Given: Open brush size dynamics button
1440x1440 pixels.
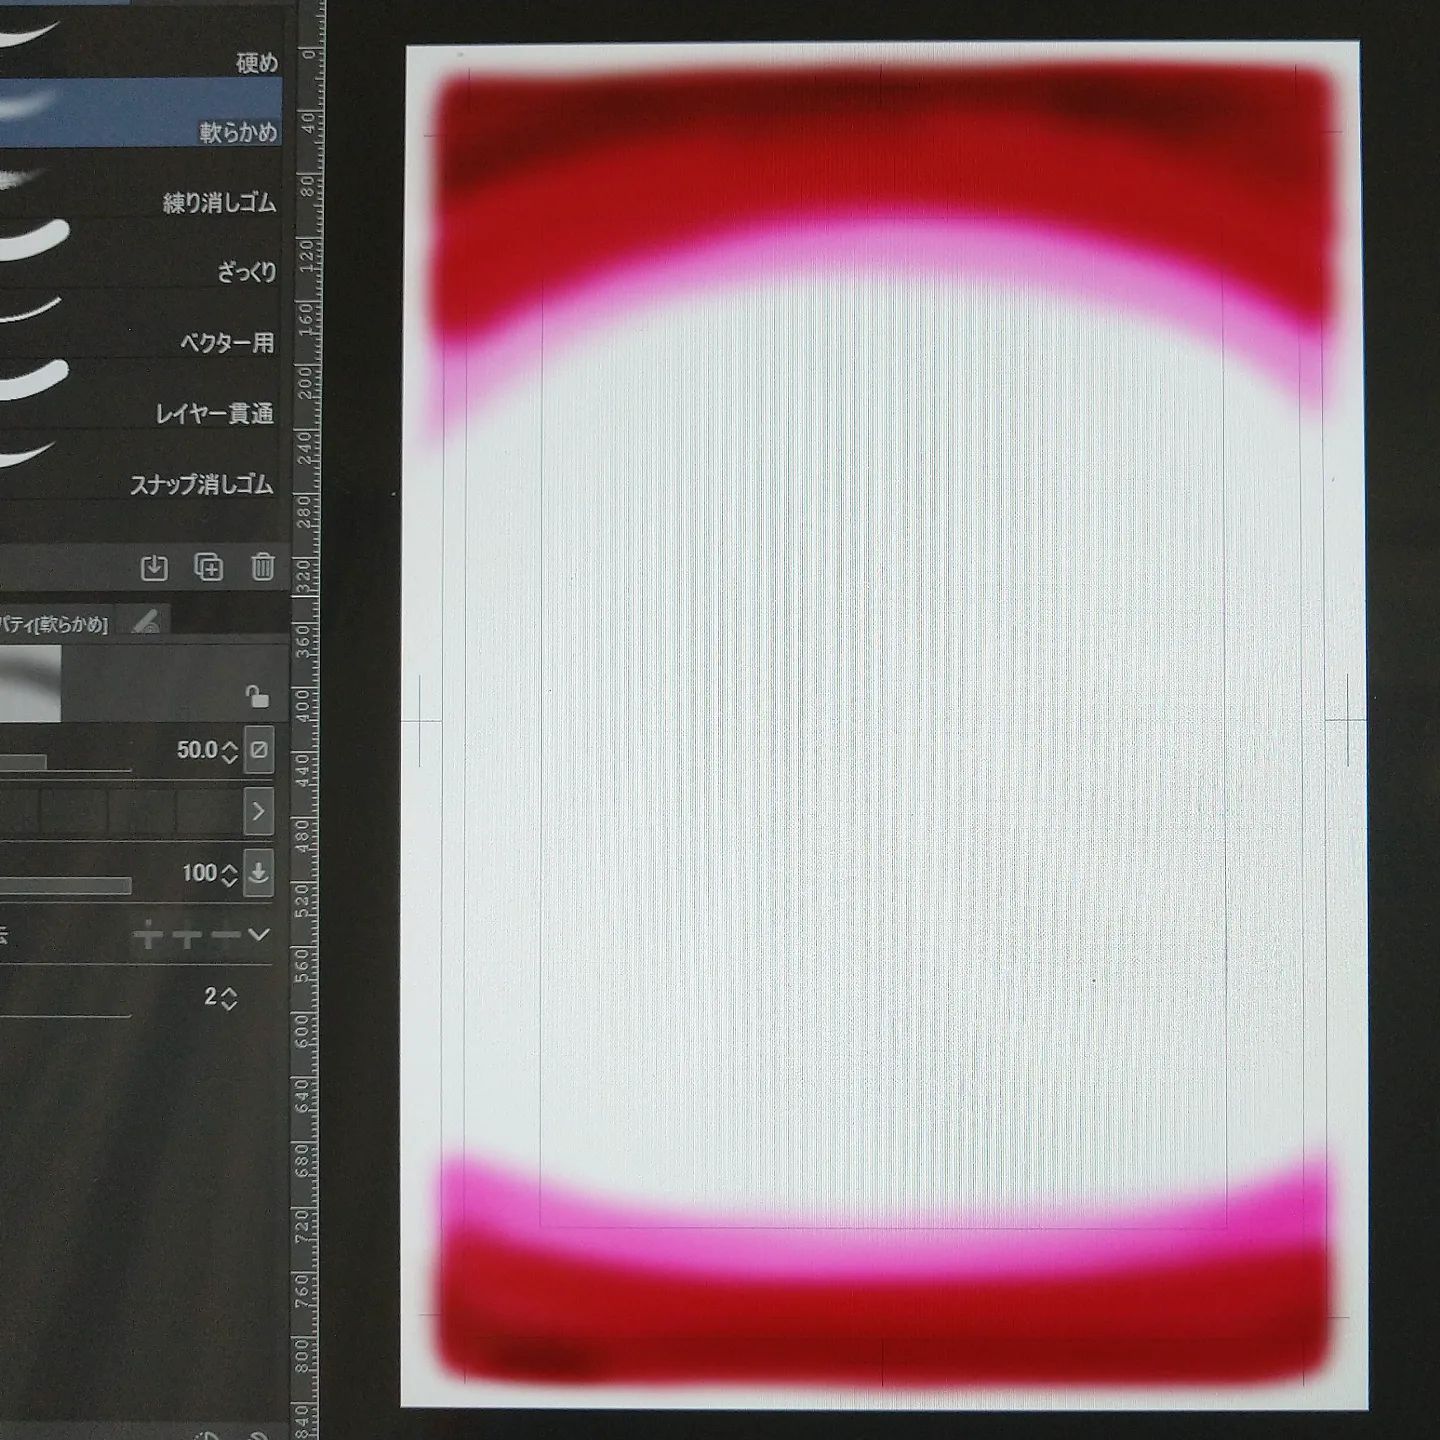Looking at the screenshot, I should pyautogui.click(x=259, y=749).
